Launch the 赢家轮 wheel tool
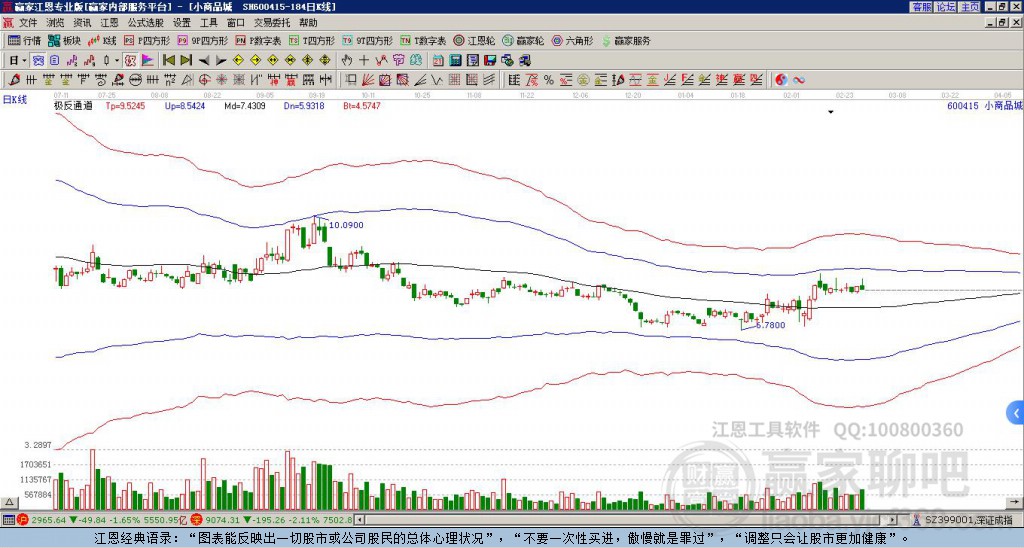The width and height of the screenshot is (1024, 548). [523, 40]
